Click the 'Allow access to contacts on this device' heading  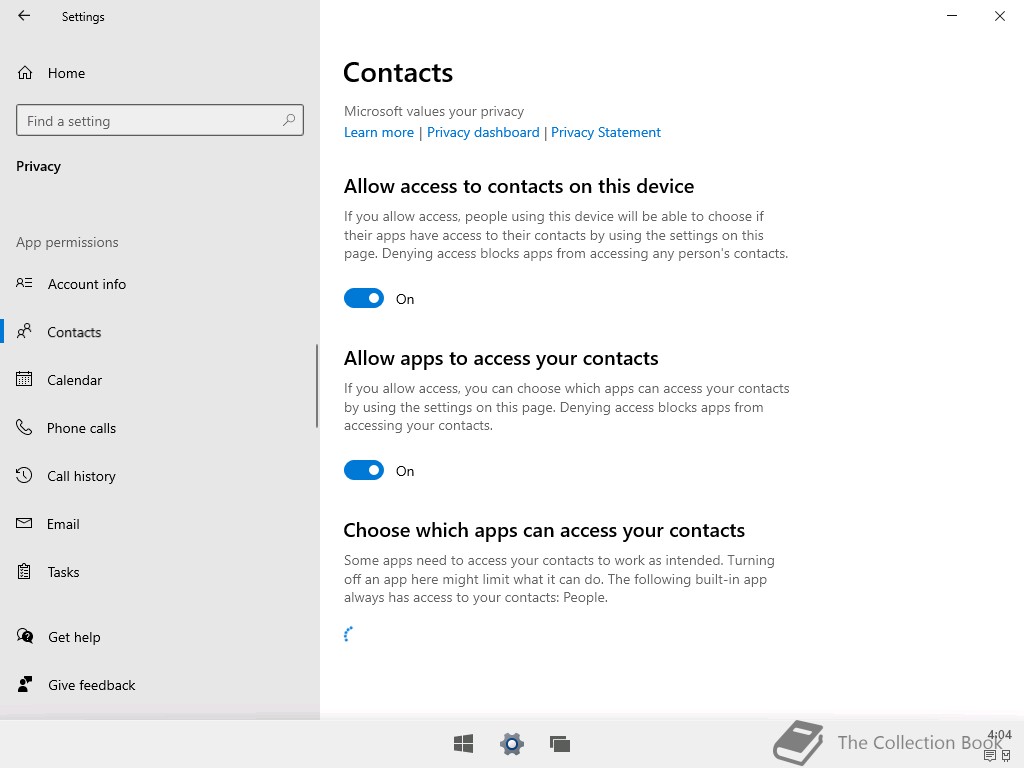[x=519, y=186]
